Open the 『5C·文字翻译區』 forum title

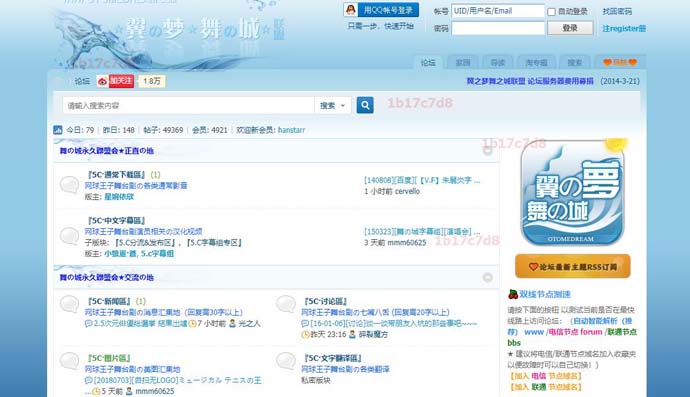click(333, 358)
